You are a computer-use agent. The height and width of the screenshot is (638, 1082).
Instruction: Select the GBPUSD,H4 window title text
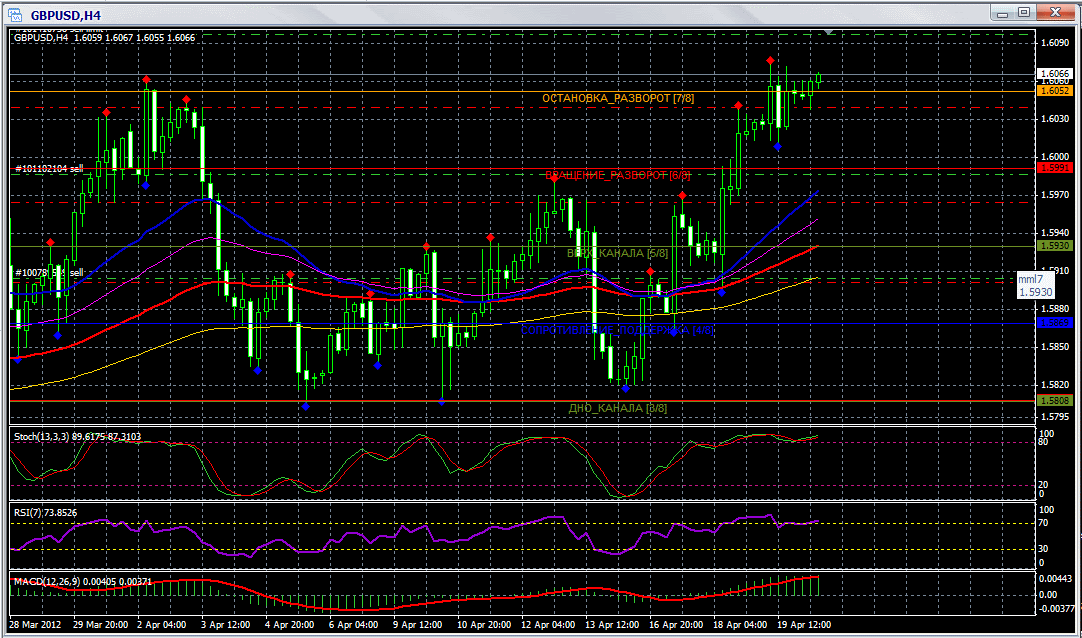[x=66, y=15]
